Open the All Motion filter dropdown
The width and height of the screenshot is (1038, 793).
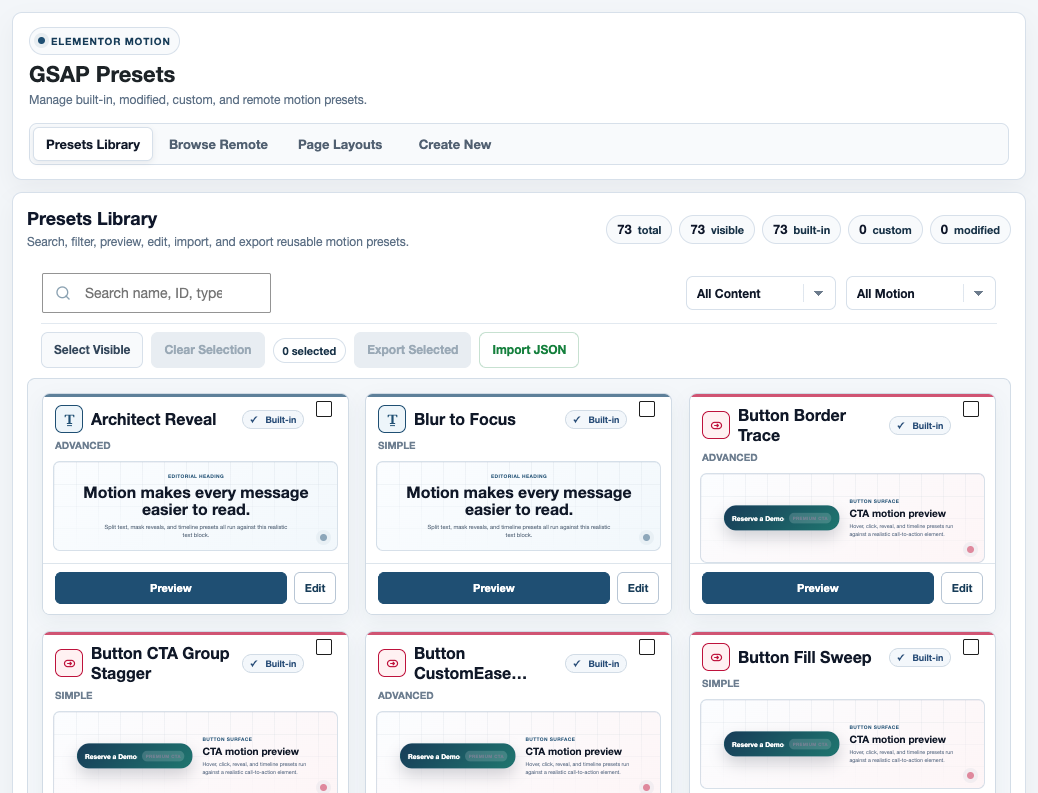921,293
